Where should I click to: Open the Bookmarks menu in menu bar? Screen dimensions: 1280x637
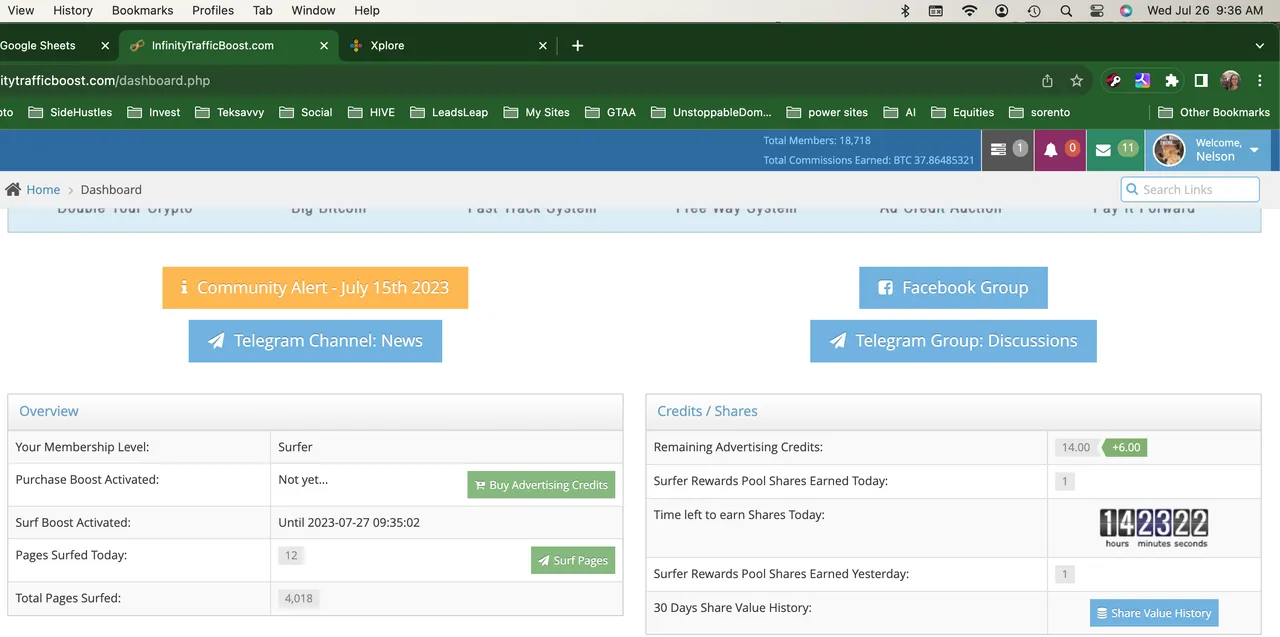(x=142, y=10)
